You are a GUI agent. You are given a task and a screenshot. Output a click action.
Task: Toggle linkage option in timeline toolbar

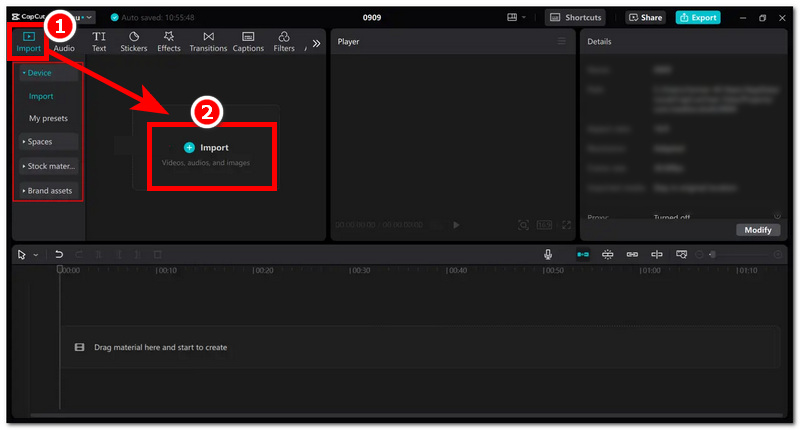[632, 255]
